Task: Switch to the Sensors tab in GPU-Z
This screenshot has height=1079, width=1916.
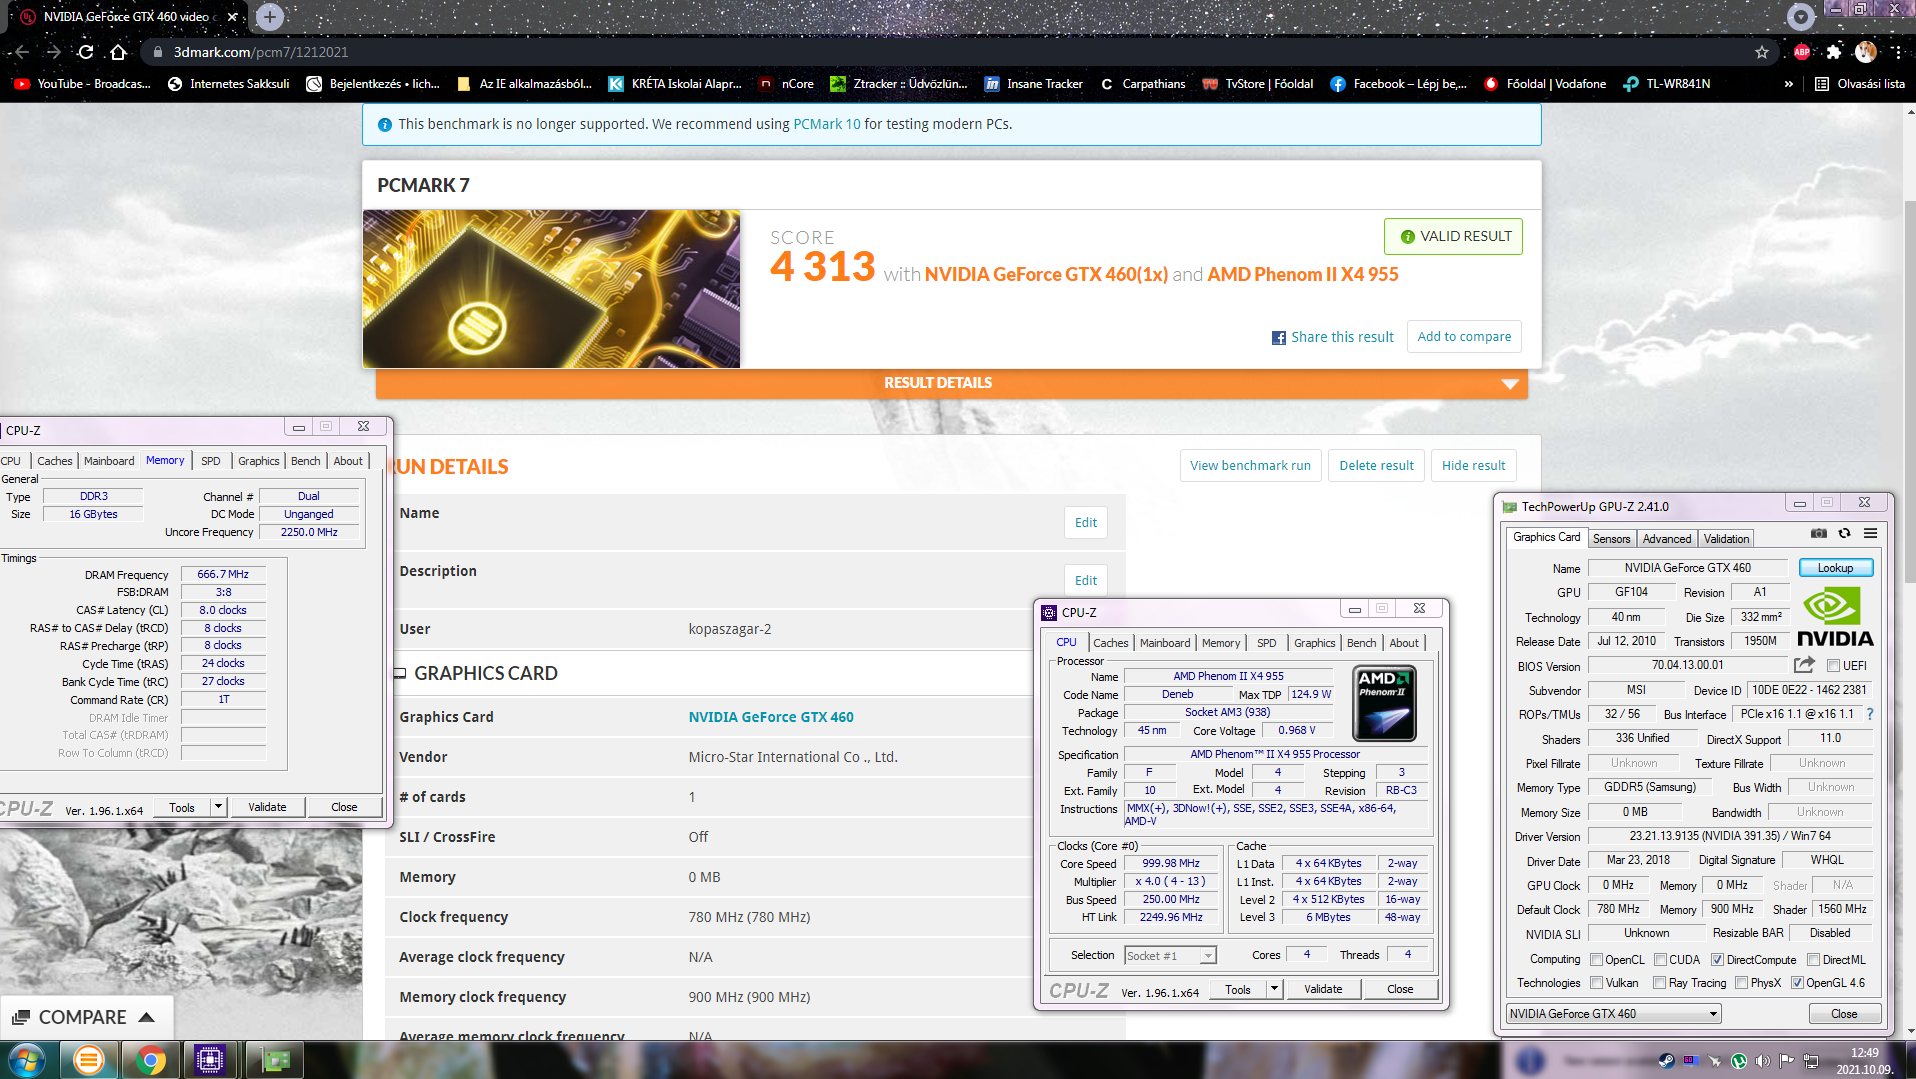Action: 1611,538
